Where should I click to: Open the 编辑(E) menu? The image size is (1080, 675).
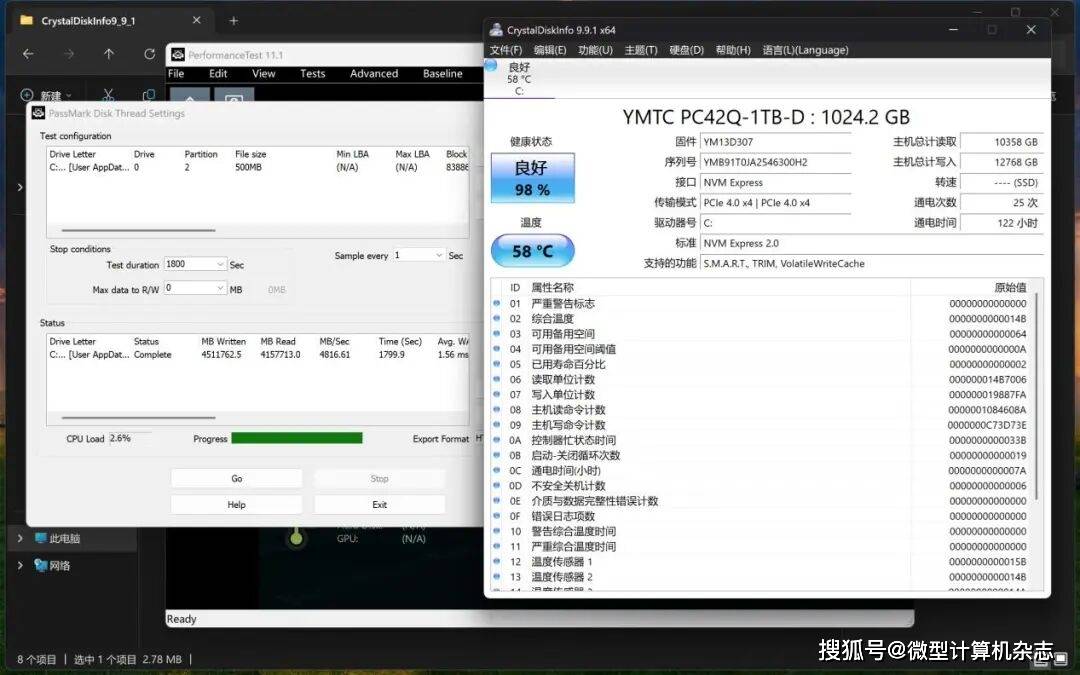(x=550, y=50)
